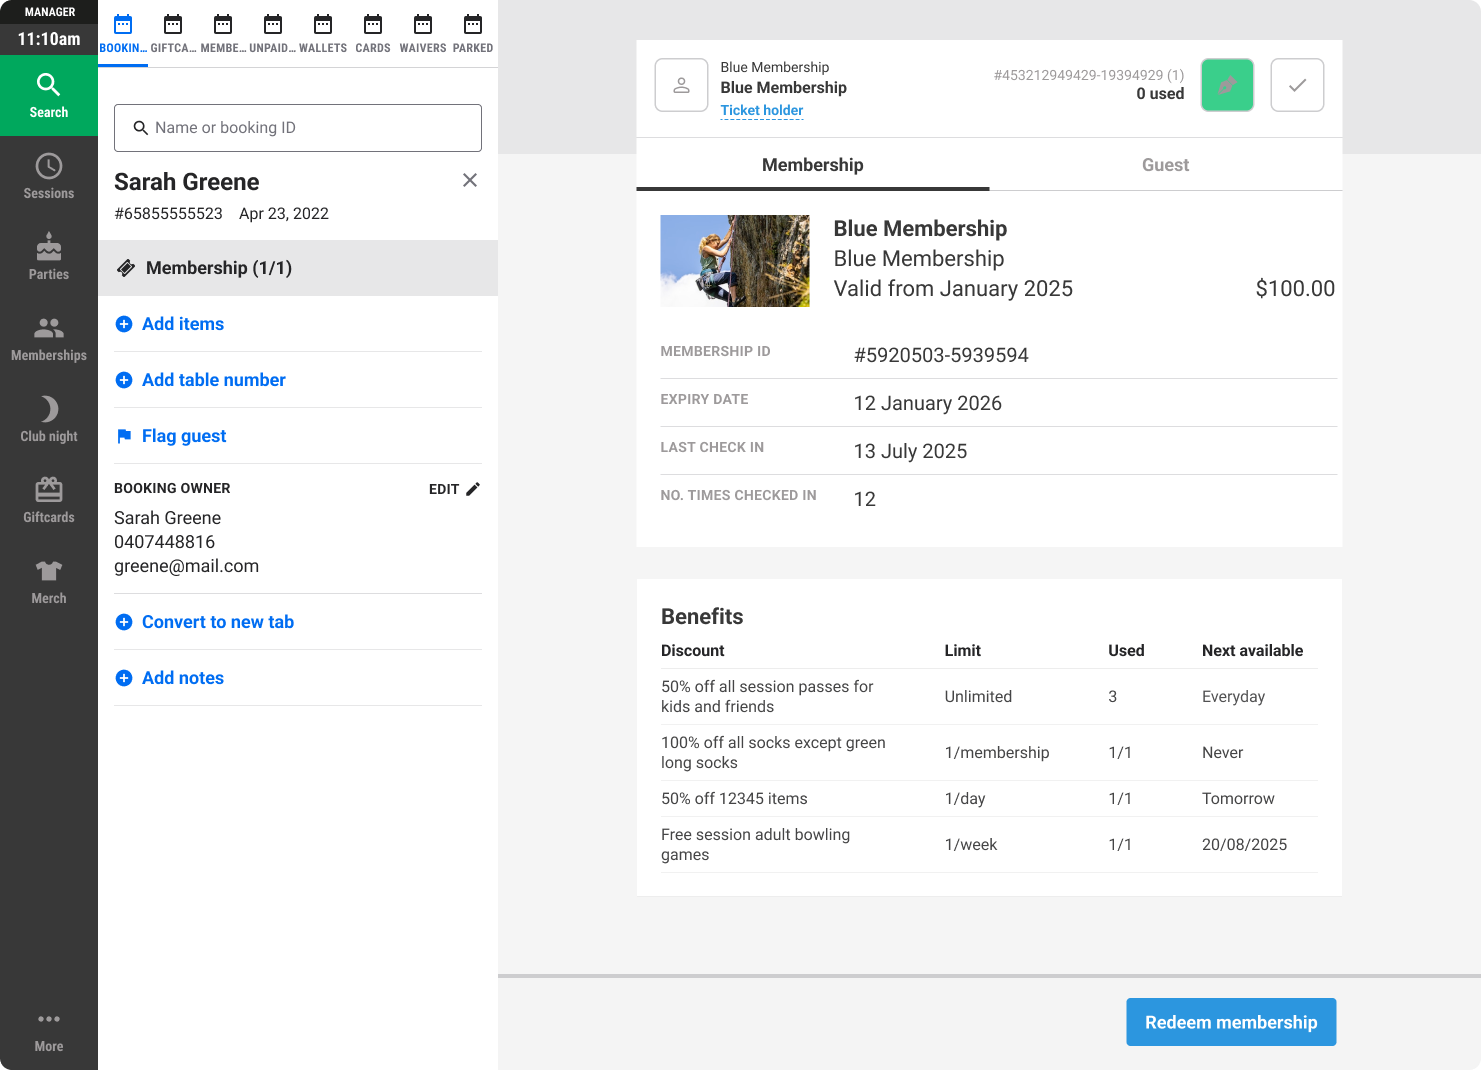This screenshot has width=1481, height=1070.
Task: Click the green ticket icon button
Action: point(1227,85)
